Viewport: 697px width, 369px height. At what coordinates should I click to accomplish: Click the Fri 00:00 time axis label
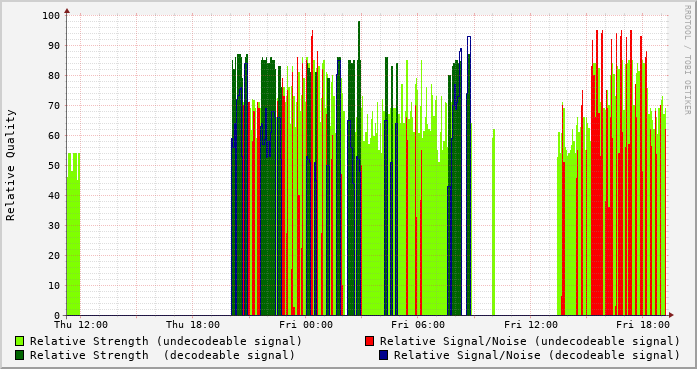point(306,325)
